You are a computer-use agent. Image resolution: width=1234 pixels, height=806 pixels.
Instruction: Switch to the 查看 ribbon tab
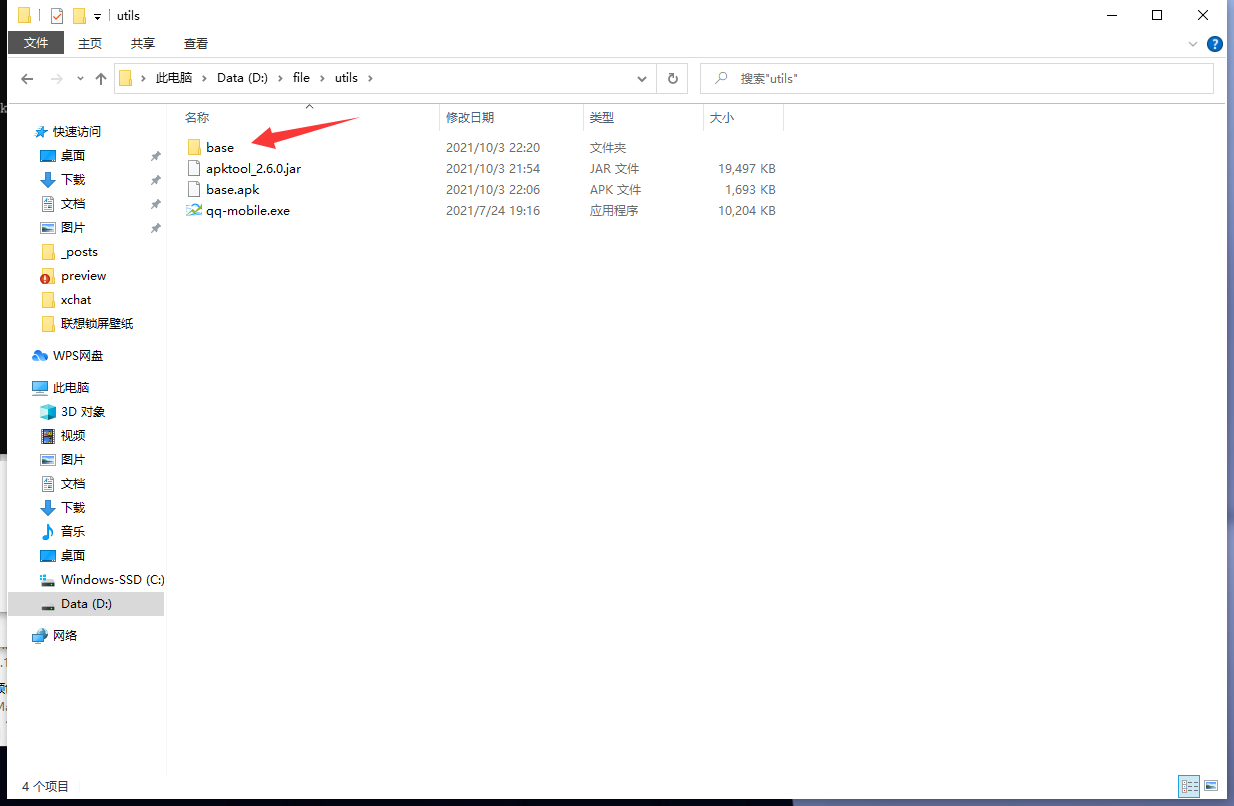click(196, 43)
